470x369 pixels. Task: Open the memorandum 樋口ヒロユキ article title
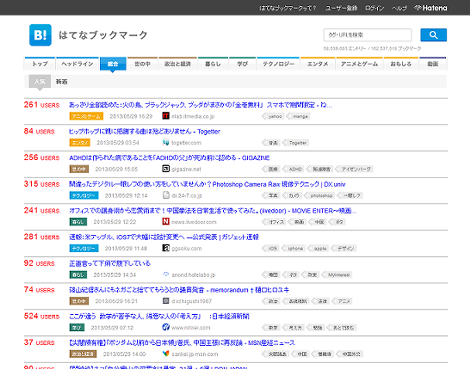pyautogui.click(x=179, y=290)
